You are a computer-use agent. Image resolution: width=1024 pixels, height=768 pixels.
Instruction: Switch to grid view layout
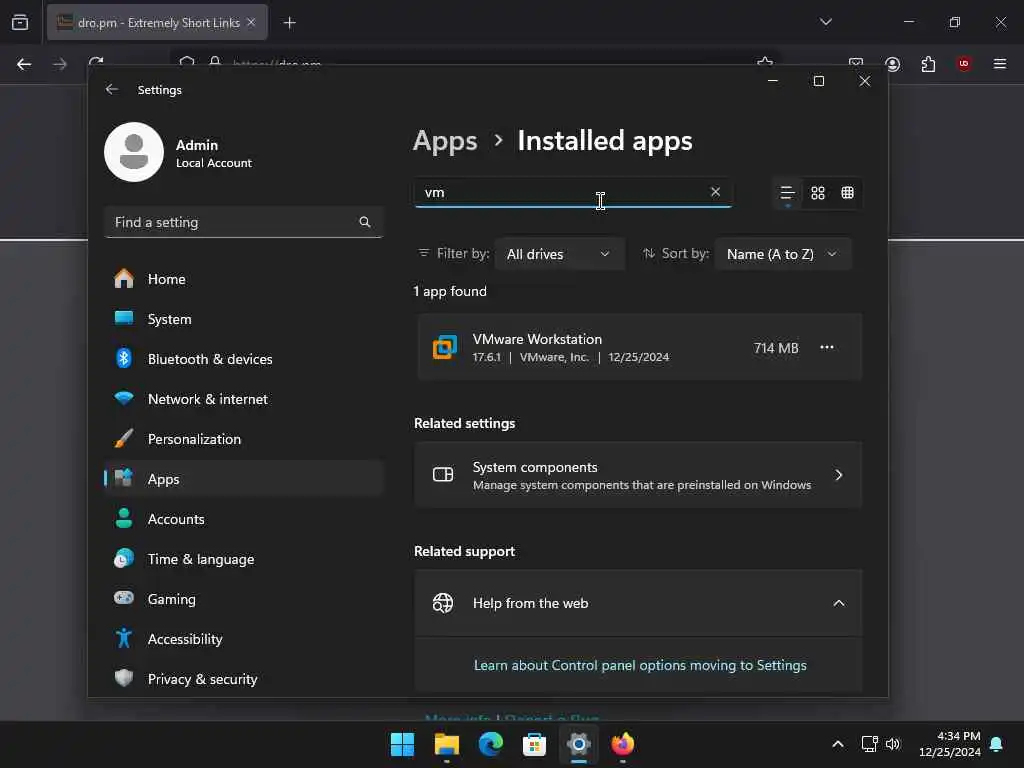click(x=818, y=193)
